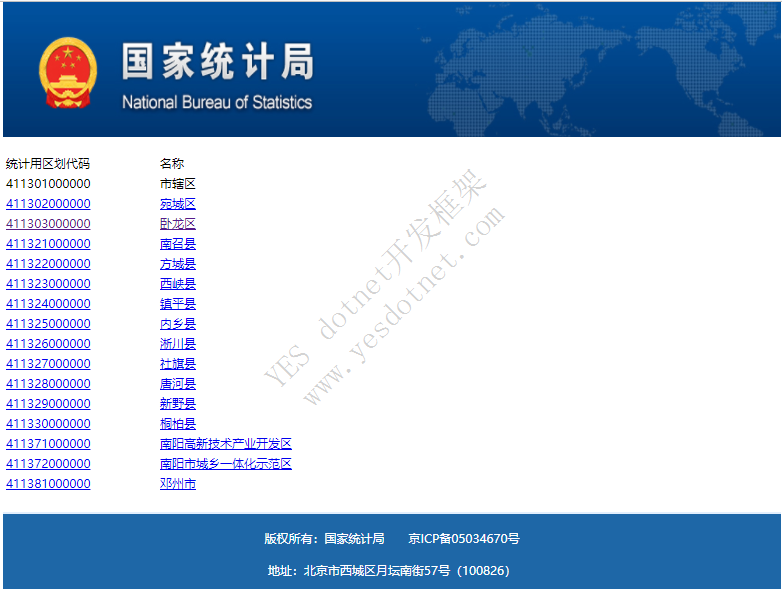
Task: Click code 411328000000
Action: pyautogui.click(x=48, y=384)
